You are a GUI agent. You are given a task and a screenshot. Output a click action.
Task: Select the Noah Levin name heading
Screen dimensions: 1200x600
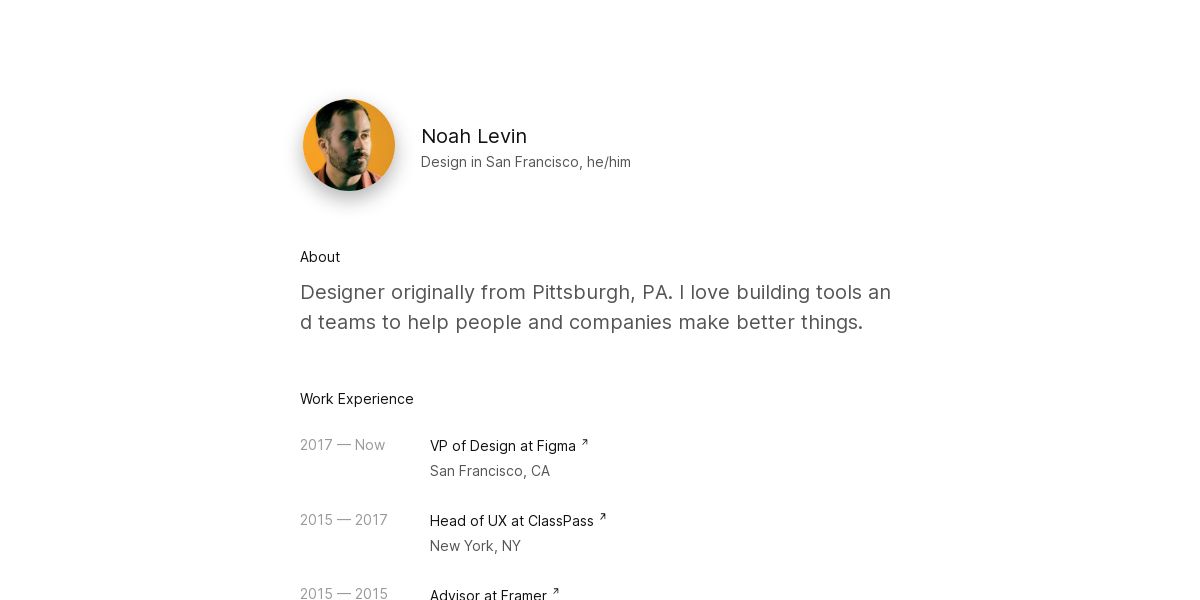[x=474, y=136]
